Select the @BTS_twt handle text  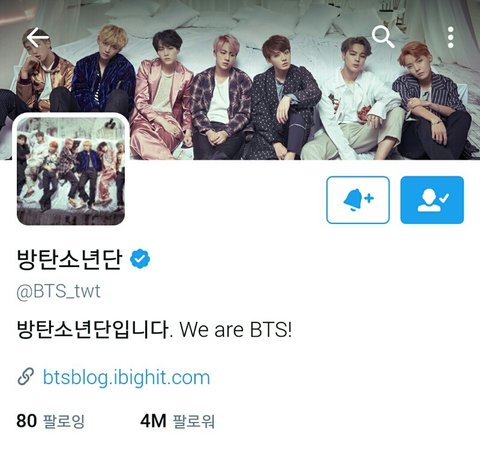coord(58,291)
